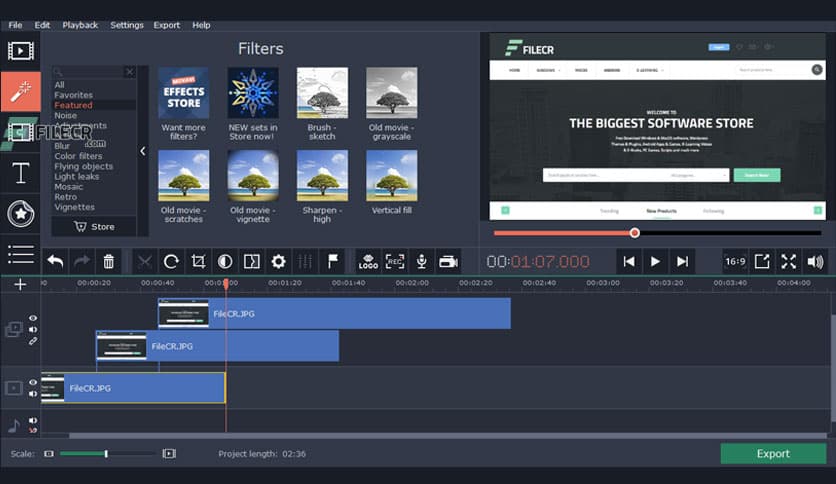This screenshot has width=836, height=484.
Task: Mute the main video track
Action: [x=33, y=393]
